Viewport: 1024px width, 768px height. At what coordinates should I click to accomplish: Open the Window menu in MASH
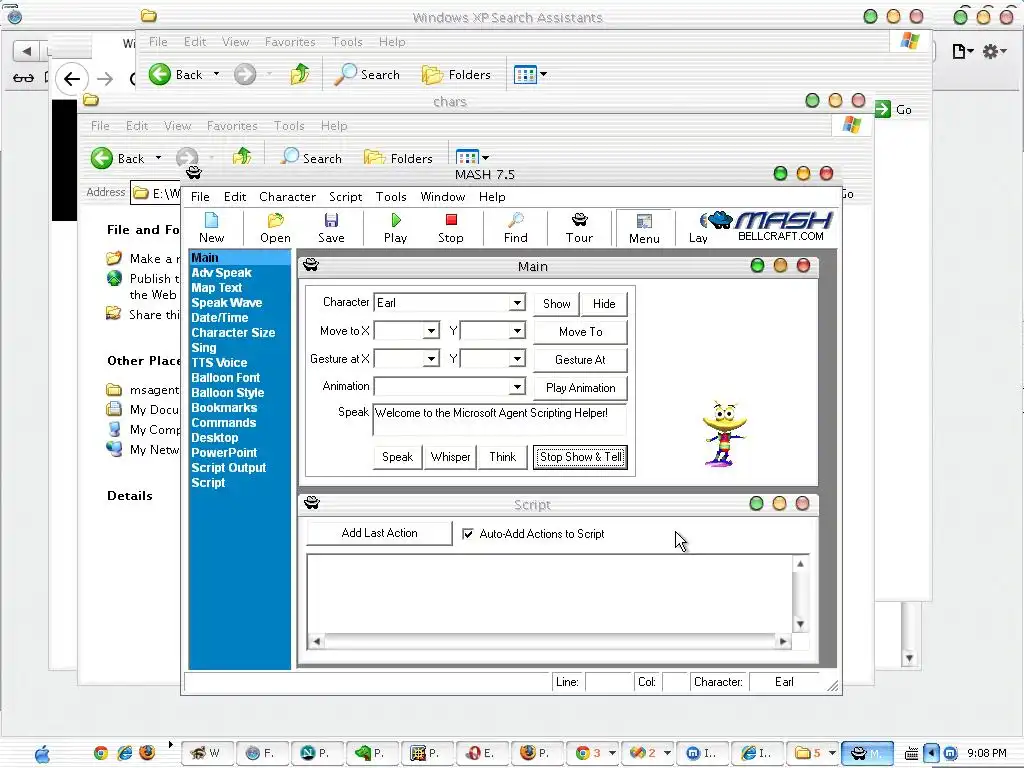443,197
